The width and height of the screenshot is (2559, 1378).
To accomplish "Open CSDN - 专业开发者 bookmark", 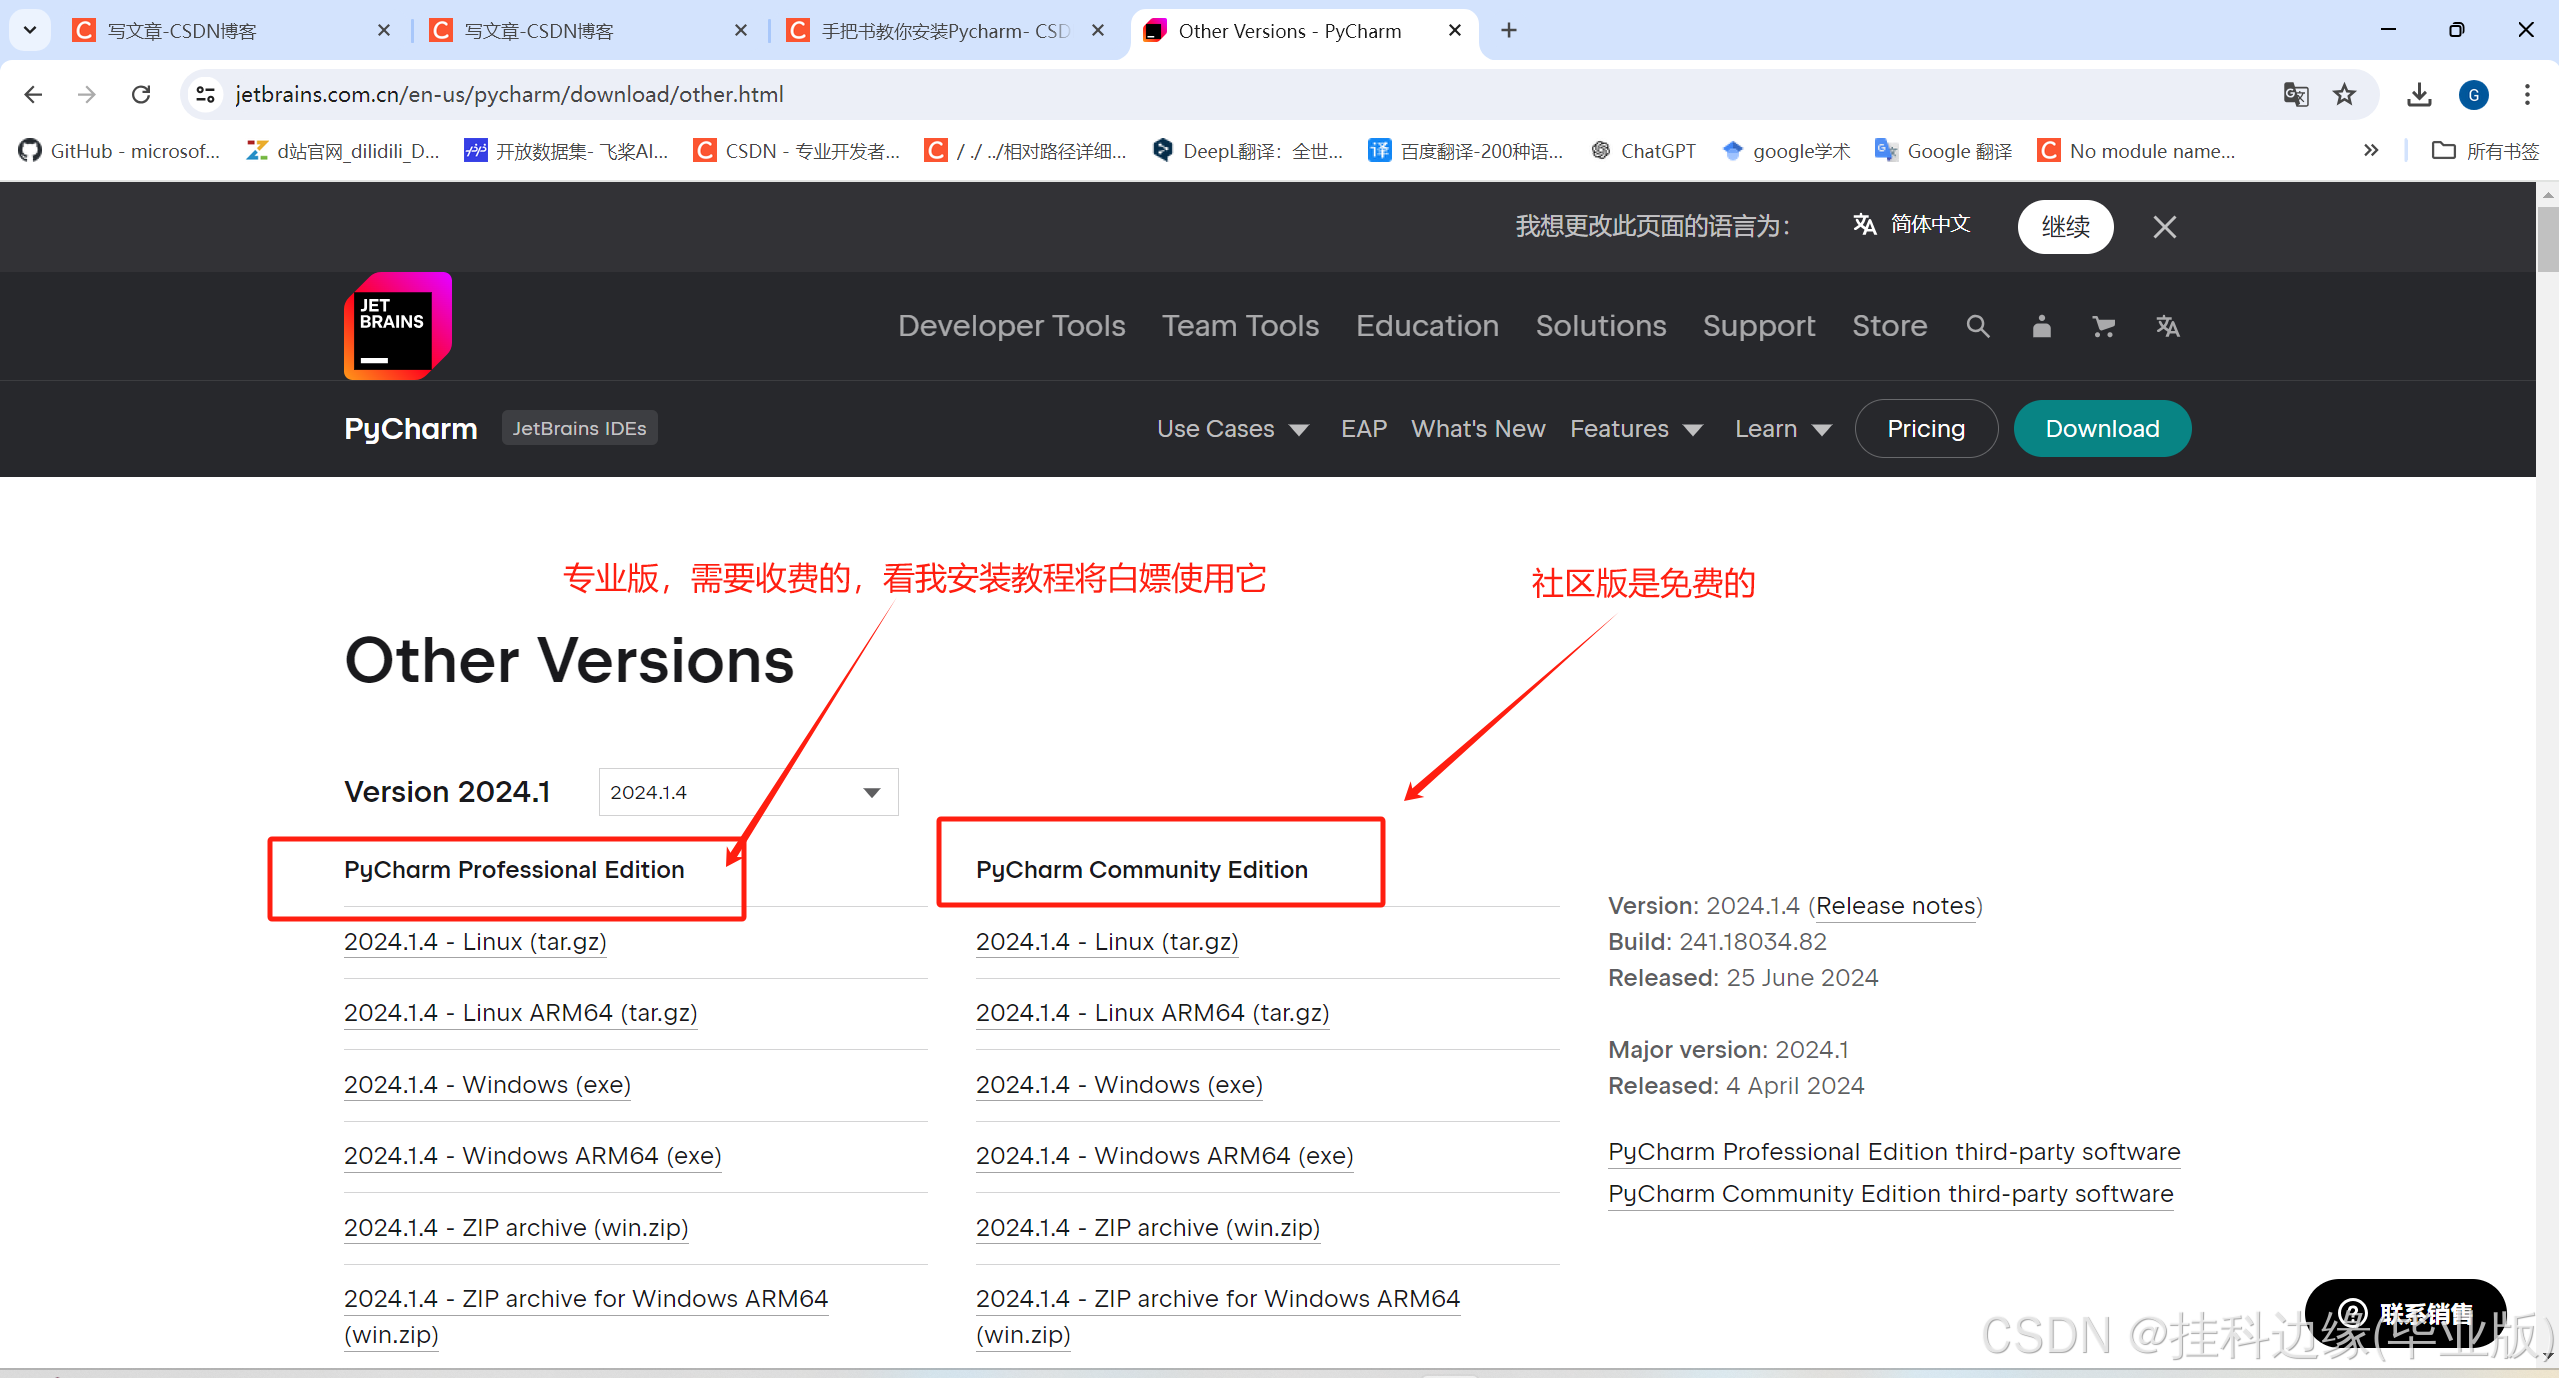I will pos(797,151).
